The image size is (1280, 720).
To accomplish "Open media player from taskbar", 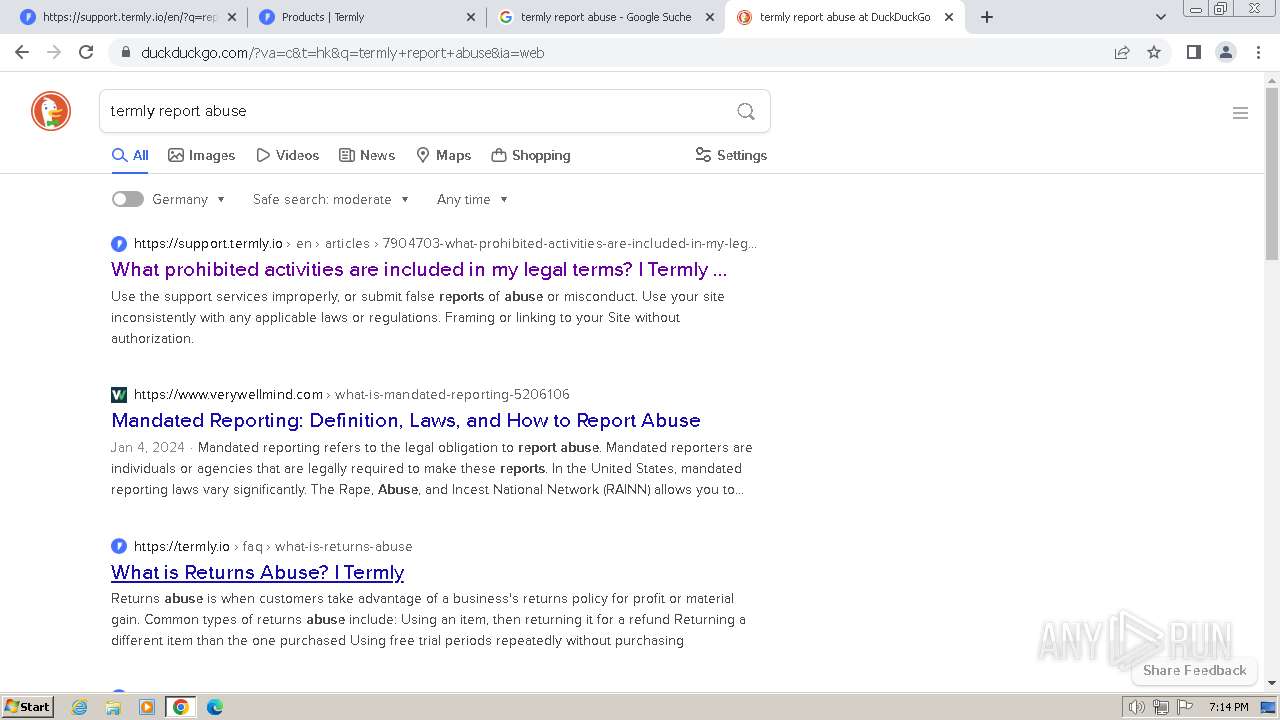I will click(147, 707).
